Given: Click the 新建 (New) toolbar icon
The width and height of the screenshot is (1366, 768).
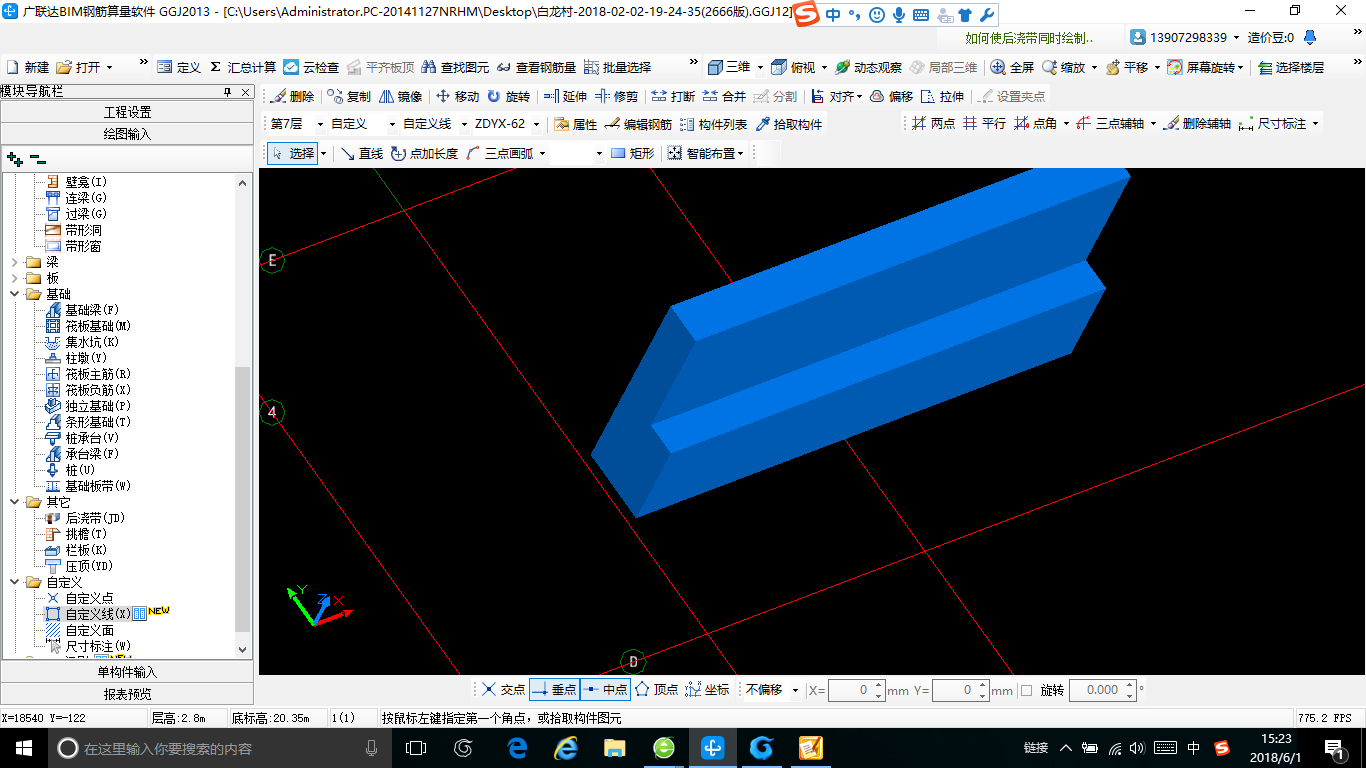Looking at the screenshot, I should pos(28,67).
